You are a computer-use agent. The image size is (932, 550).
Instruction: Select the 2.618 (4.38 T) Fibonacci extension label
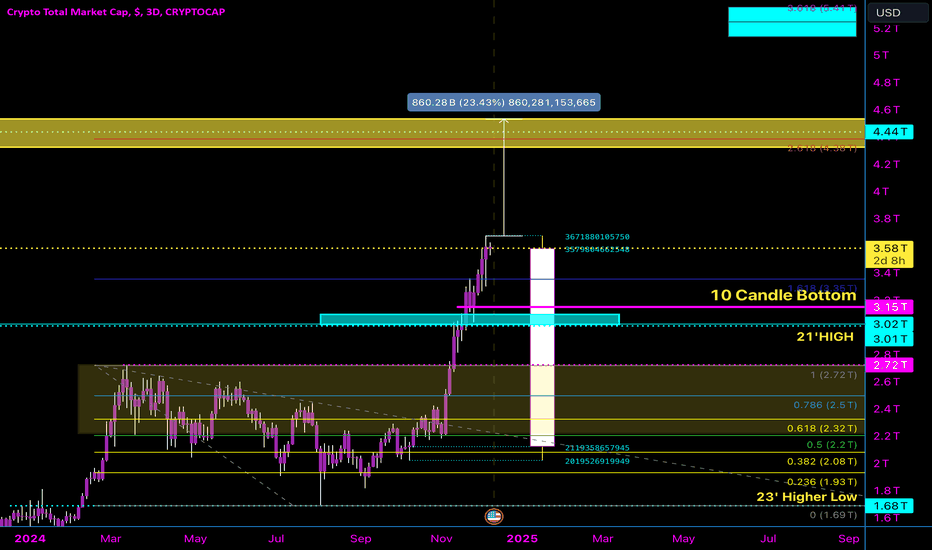pos(822,148)
